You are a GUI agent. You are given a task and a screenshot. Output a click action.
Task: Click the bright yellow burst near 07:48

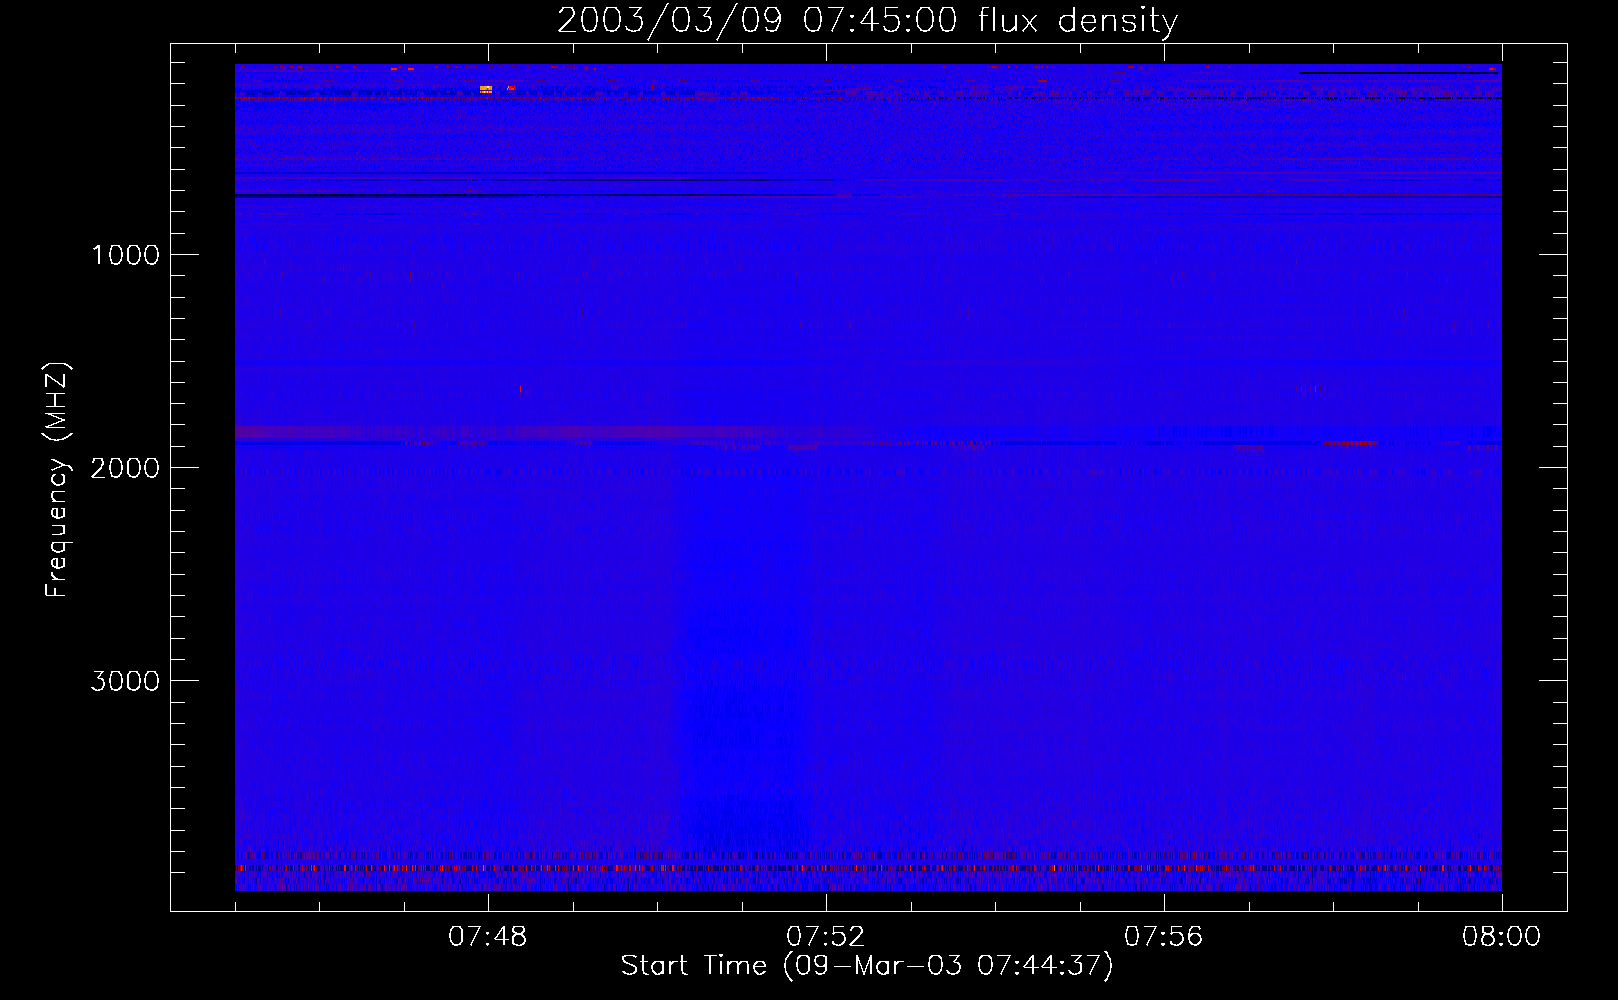click(486, 89)
